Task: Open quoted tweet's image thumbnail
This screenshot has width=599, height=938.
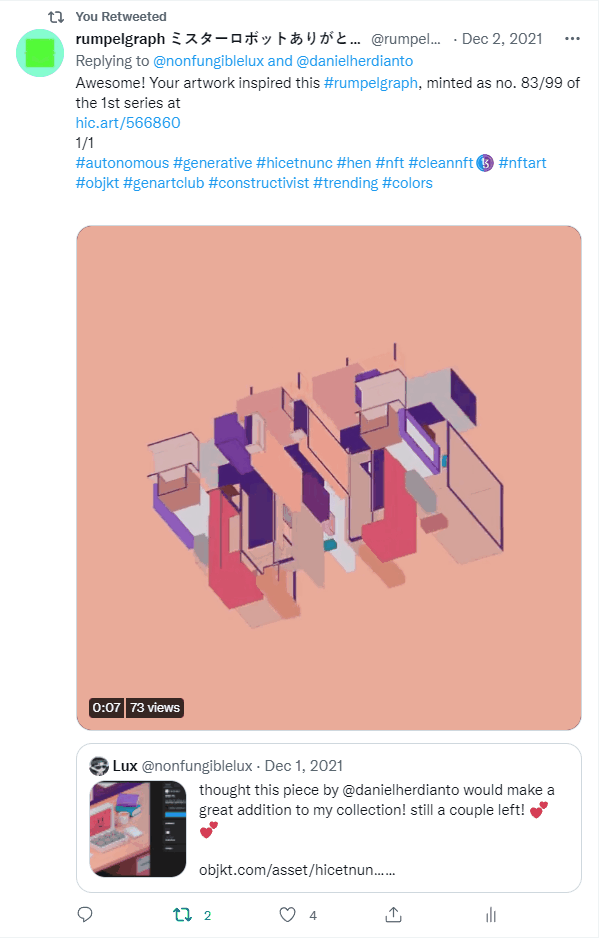Action: tap(138, 829)
